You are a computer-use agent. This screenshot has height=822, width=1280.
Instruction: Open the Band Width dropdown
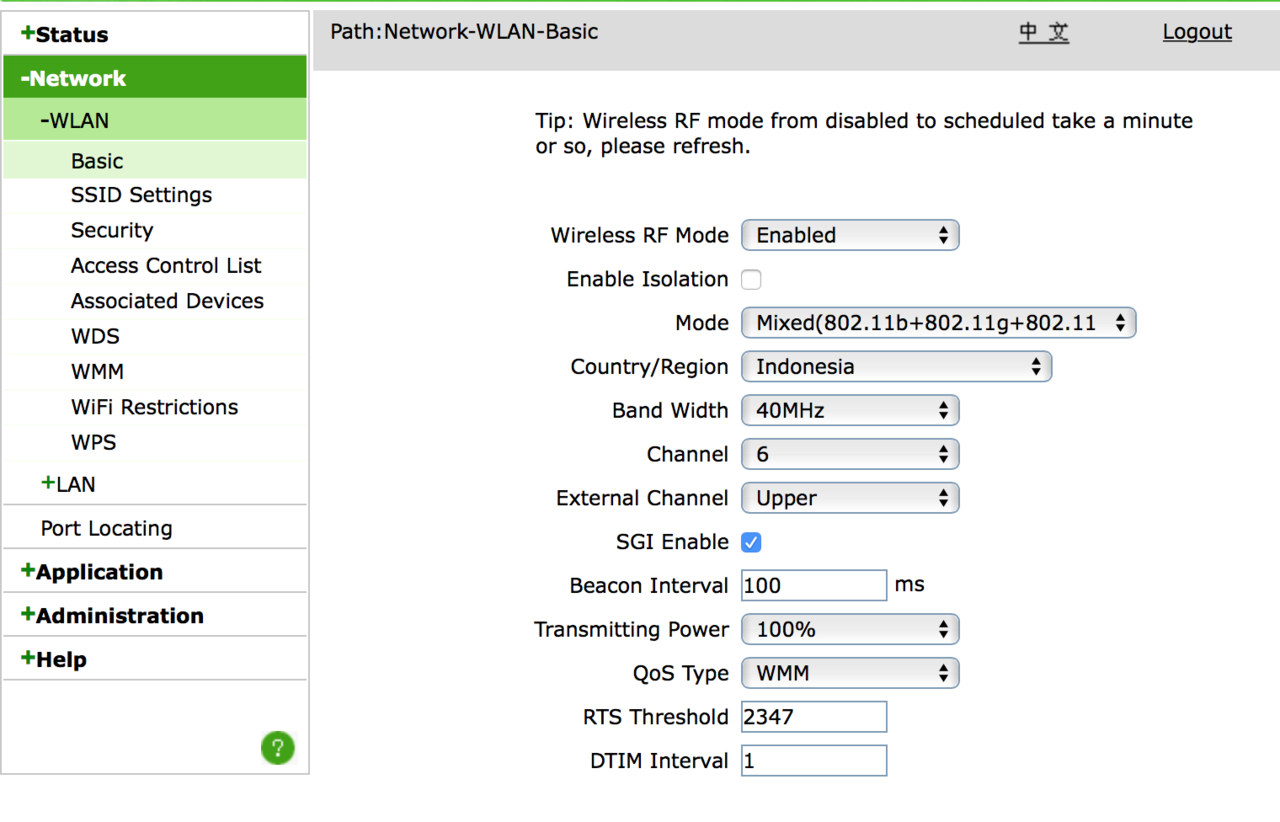tap(850, 410)
